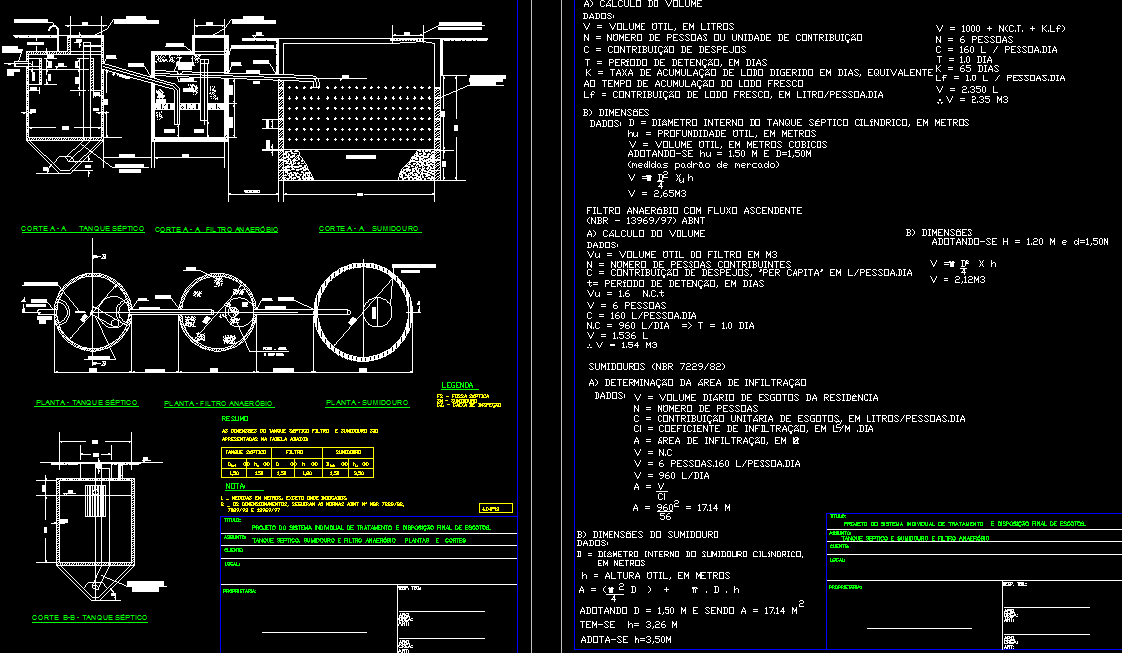The height and width of the screenshot is (653, 1122).
Task: Select the 'CORTE B-B - TANQUE SÉPTICO' caption
Action: click(89, 618)
